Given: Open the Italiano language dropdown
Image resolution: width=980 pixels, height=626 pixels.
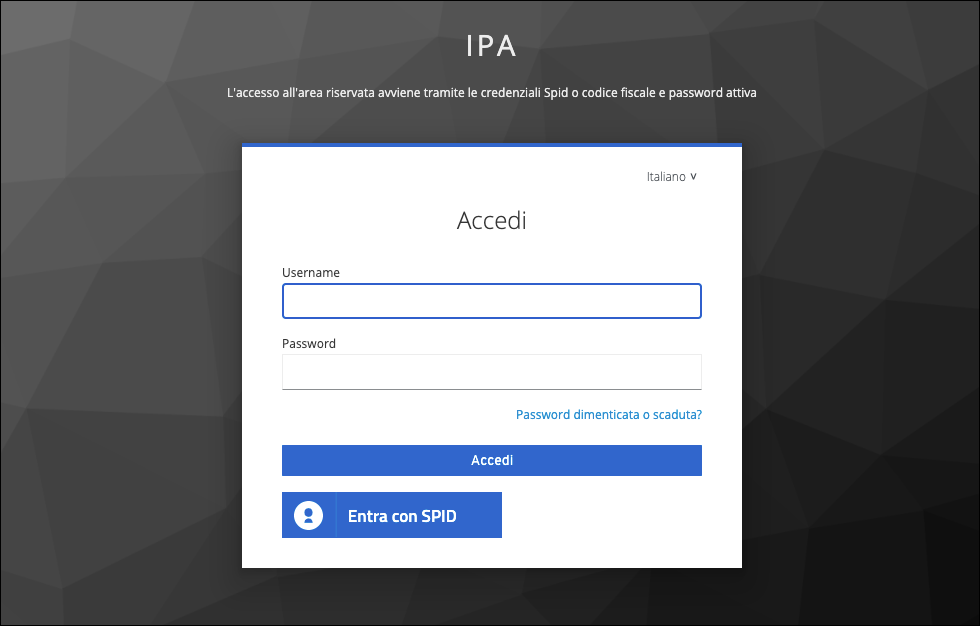Looking at the screenshot, I should tap(671, 177).
